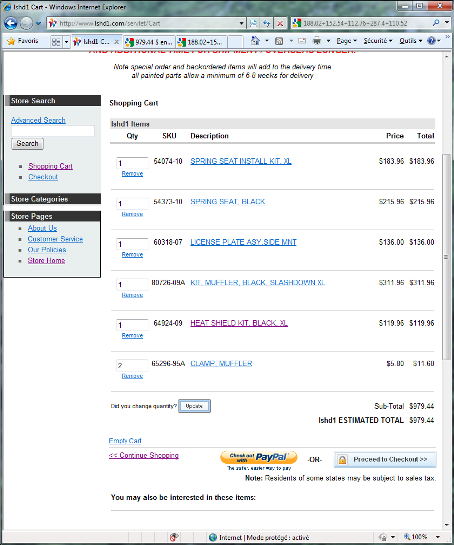Click the Refresh page icon
454x545 pixels.
267,23
